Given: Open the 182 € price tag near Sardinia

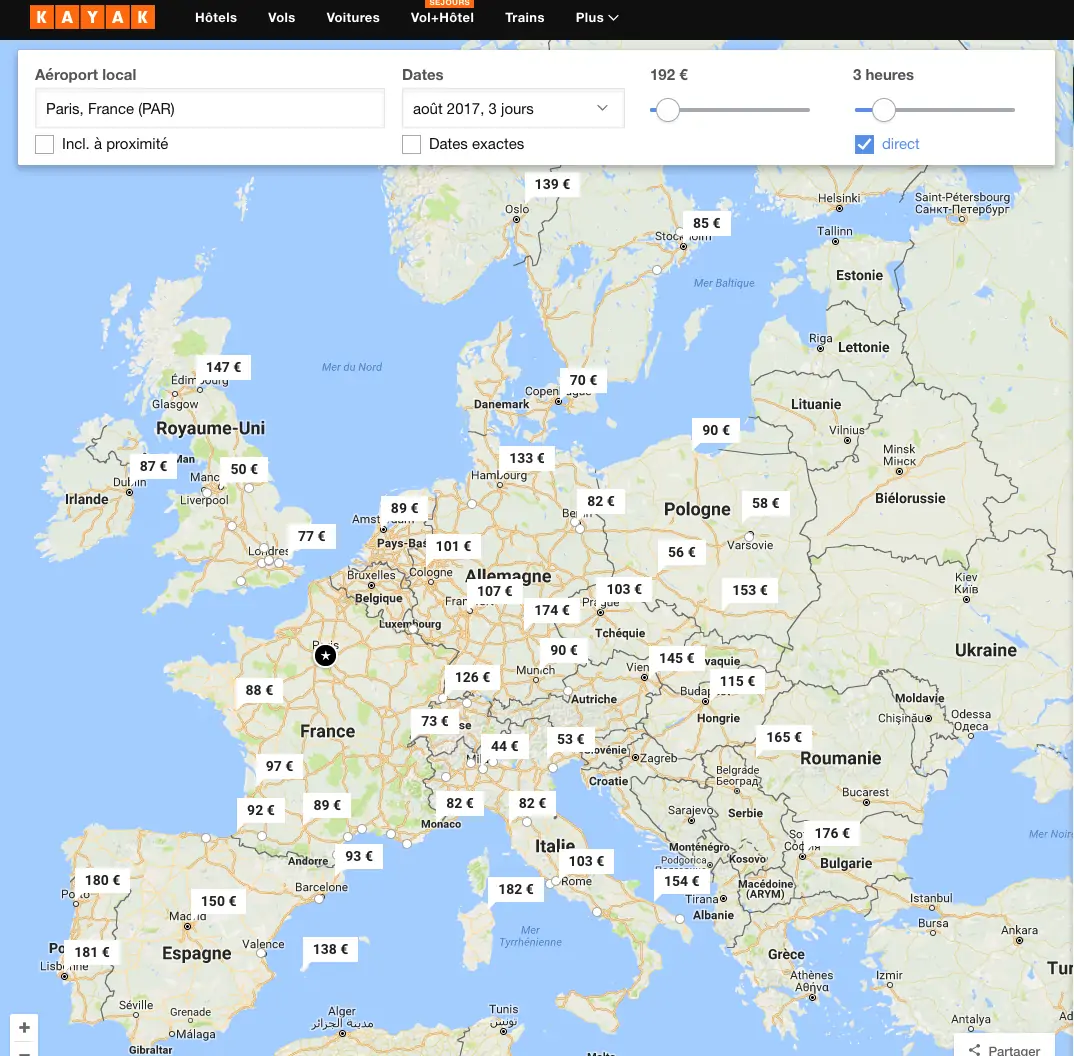Looking at the screenshot, I should point(516,889).
